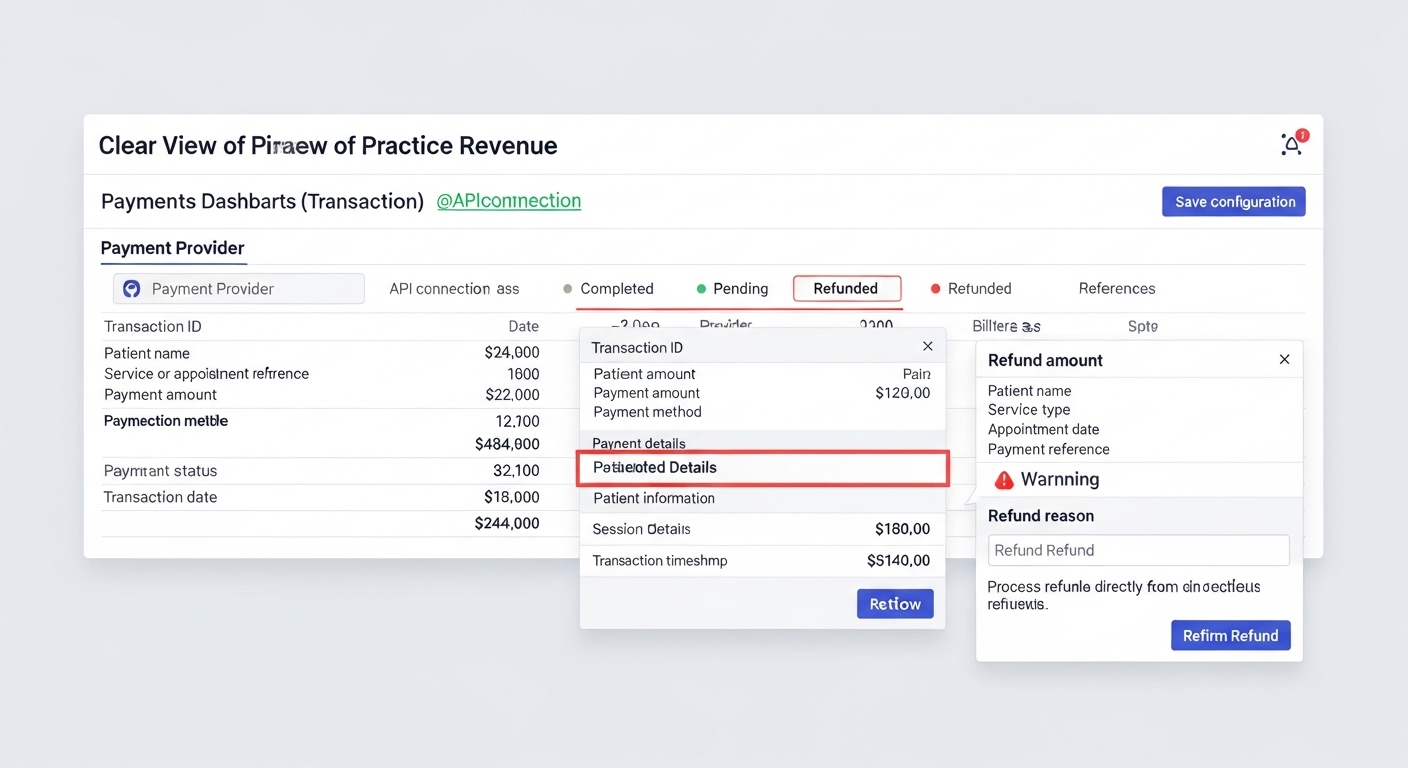Open the Payment Provider selector box
This screenshot has width=1408, height=768.
[x=238, y=289]
